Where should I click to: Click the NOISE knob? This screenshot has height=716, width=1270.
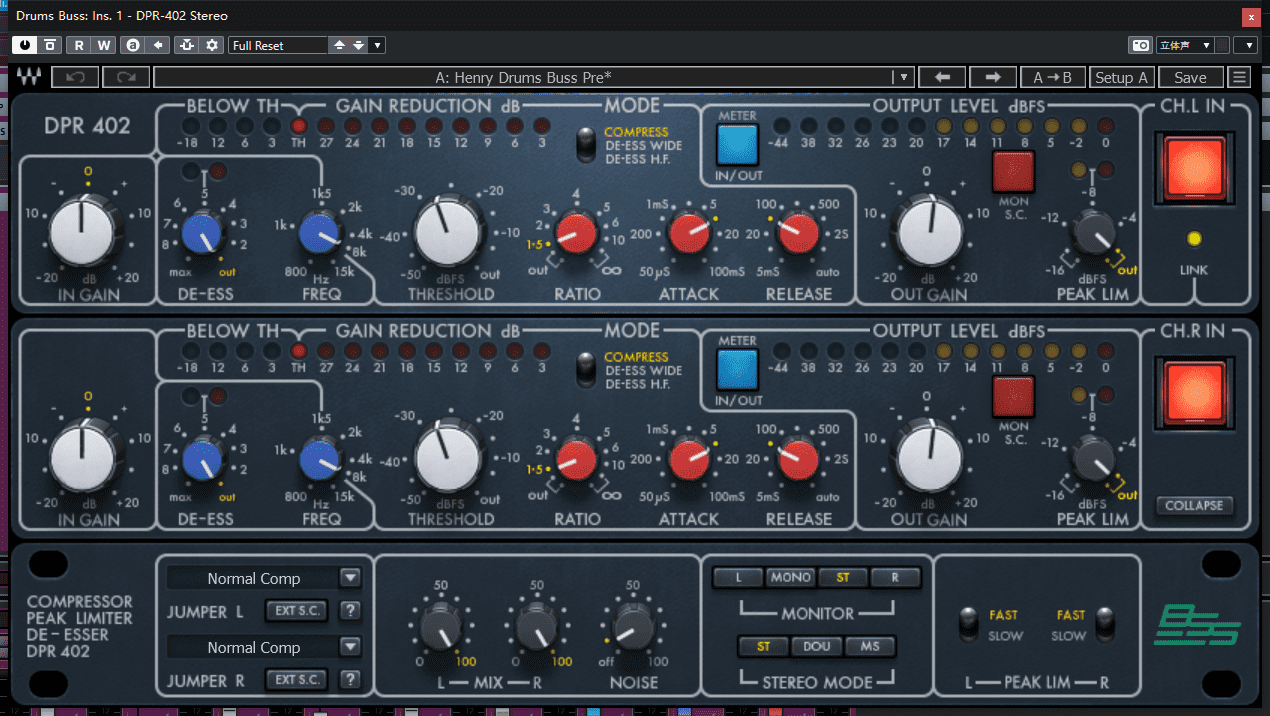point(633,626)
